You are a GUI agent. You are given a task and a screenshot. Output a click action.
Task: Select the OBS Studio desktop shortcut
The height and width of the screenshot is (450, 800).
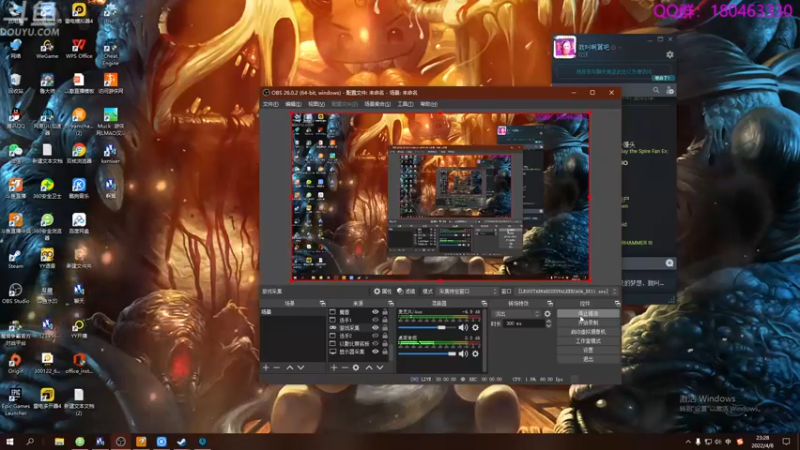[15, 294]
